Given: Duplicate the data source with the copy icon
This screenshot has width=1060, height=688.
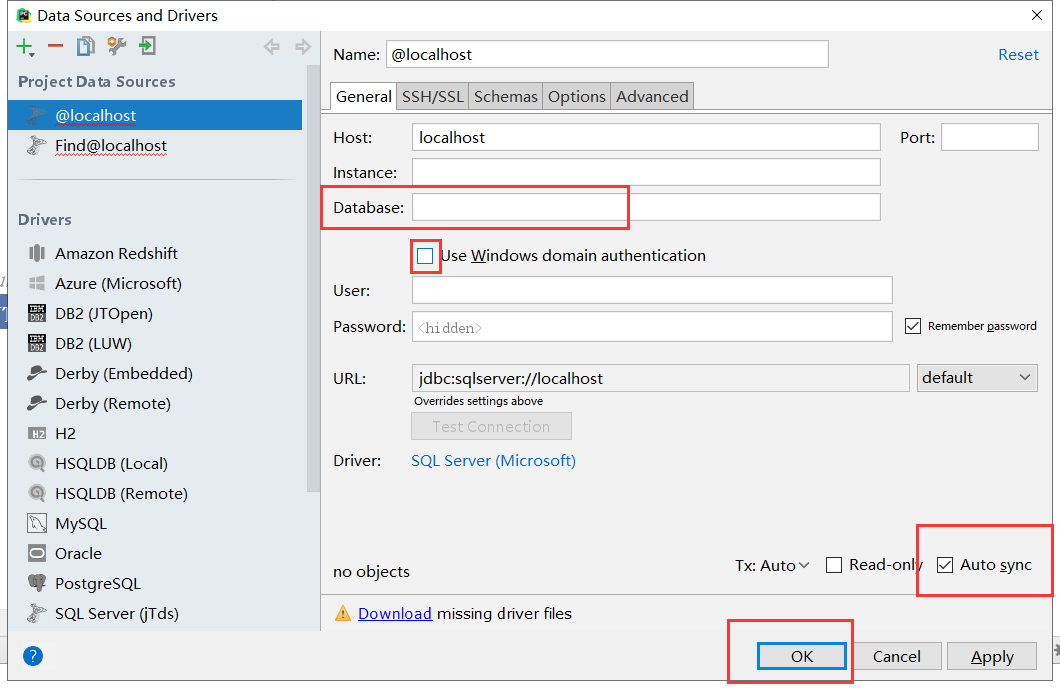Looking at the screenshot, I should [84, 46].
